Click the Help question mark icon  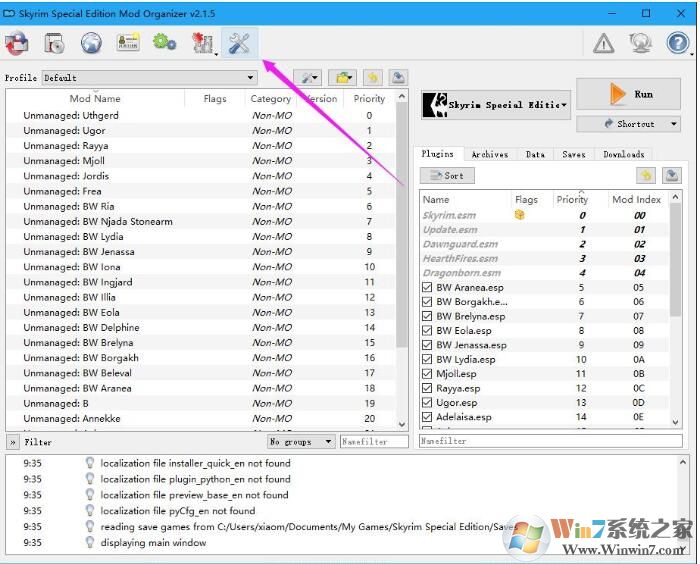(678, 43)
